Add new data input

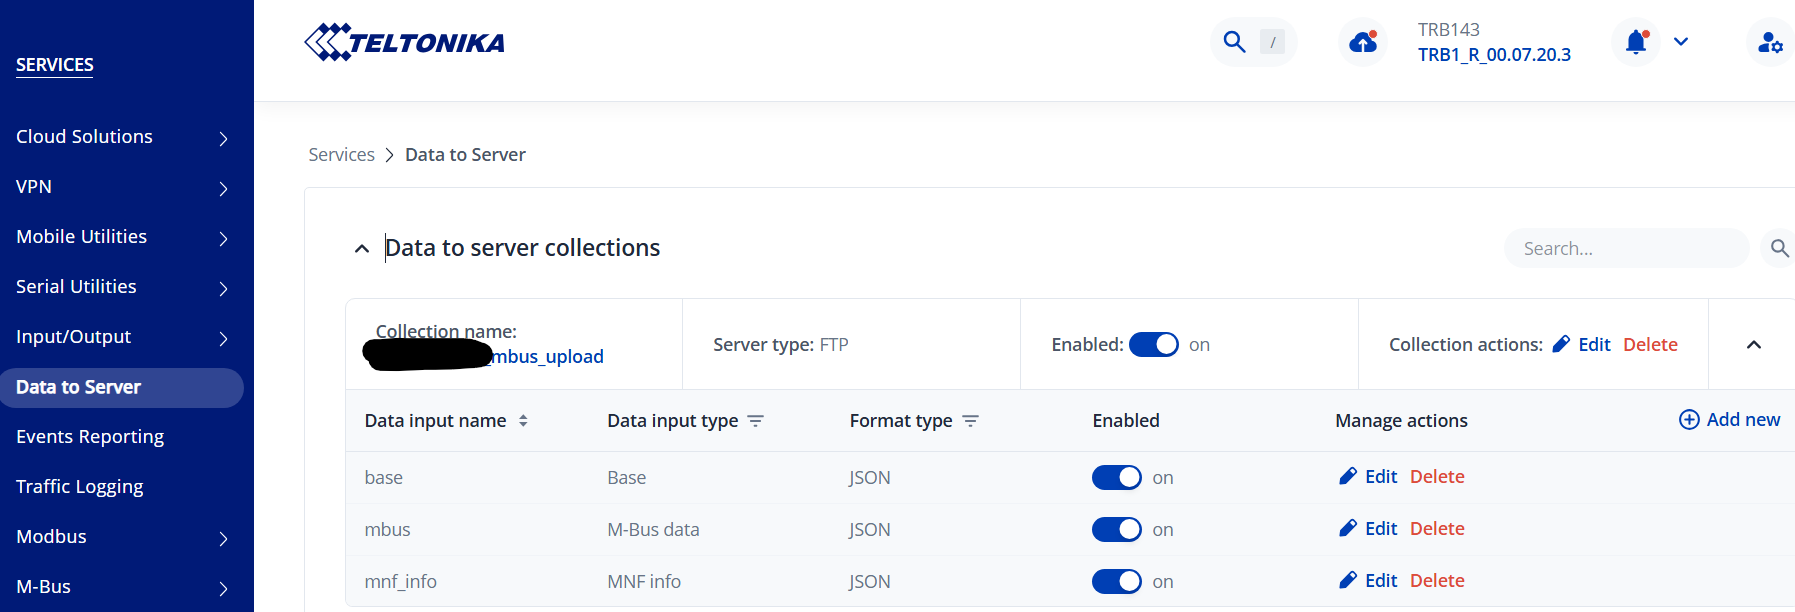click(1729, 420)
